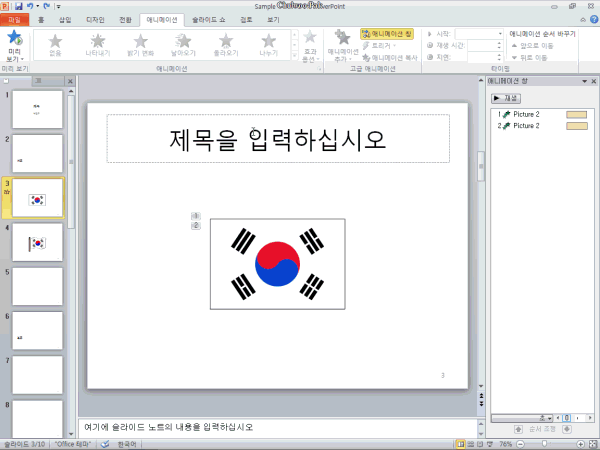Fit slide to current window icon

coord(593,444)
